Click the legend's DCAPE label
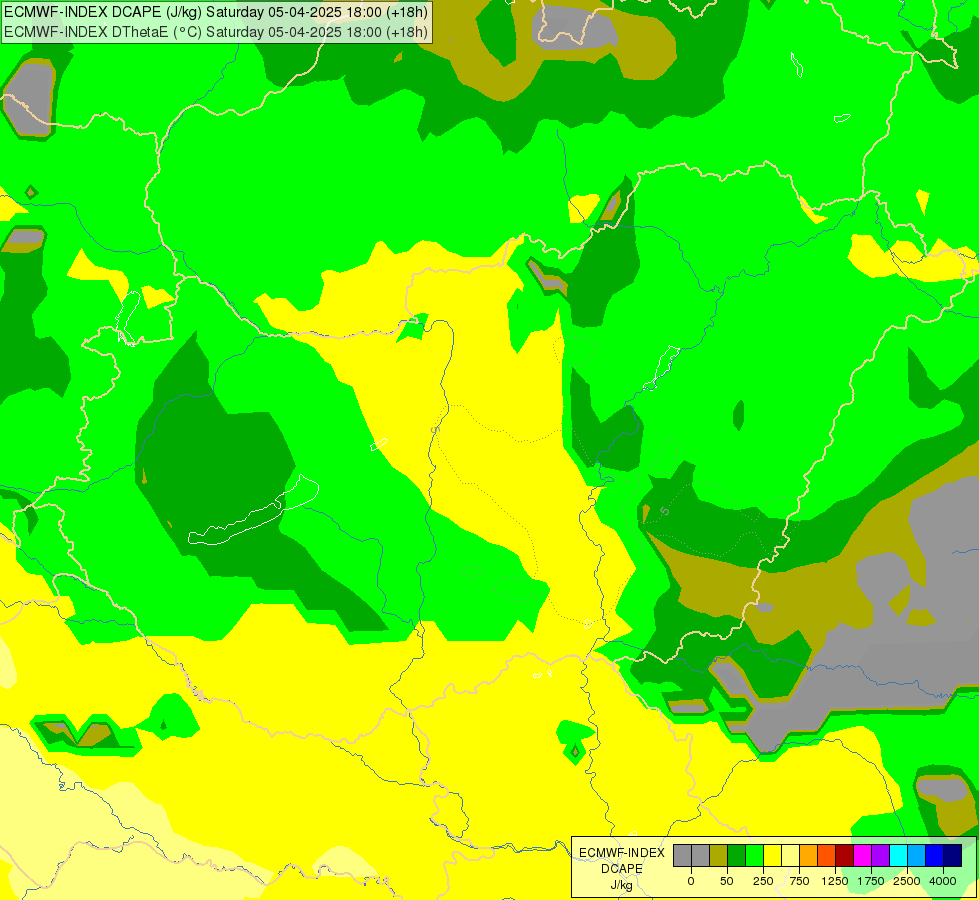The height and width of the screenshot is (900, 979). 622,869
